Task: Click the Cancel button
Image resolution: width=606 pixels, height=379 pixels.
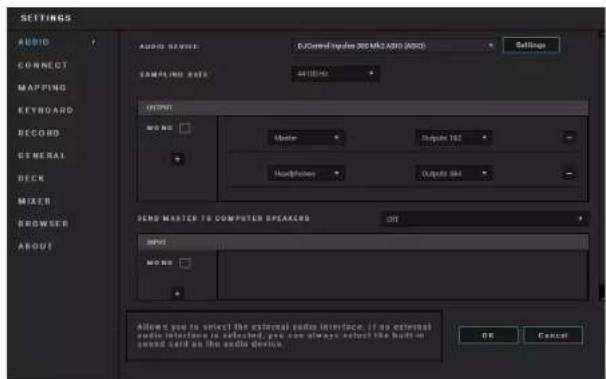Action: (553, 335)
